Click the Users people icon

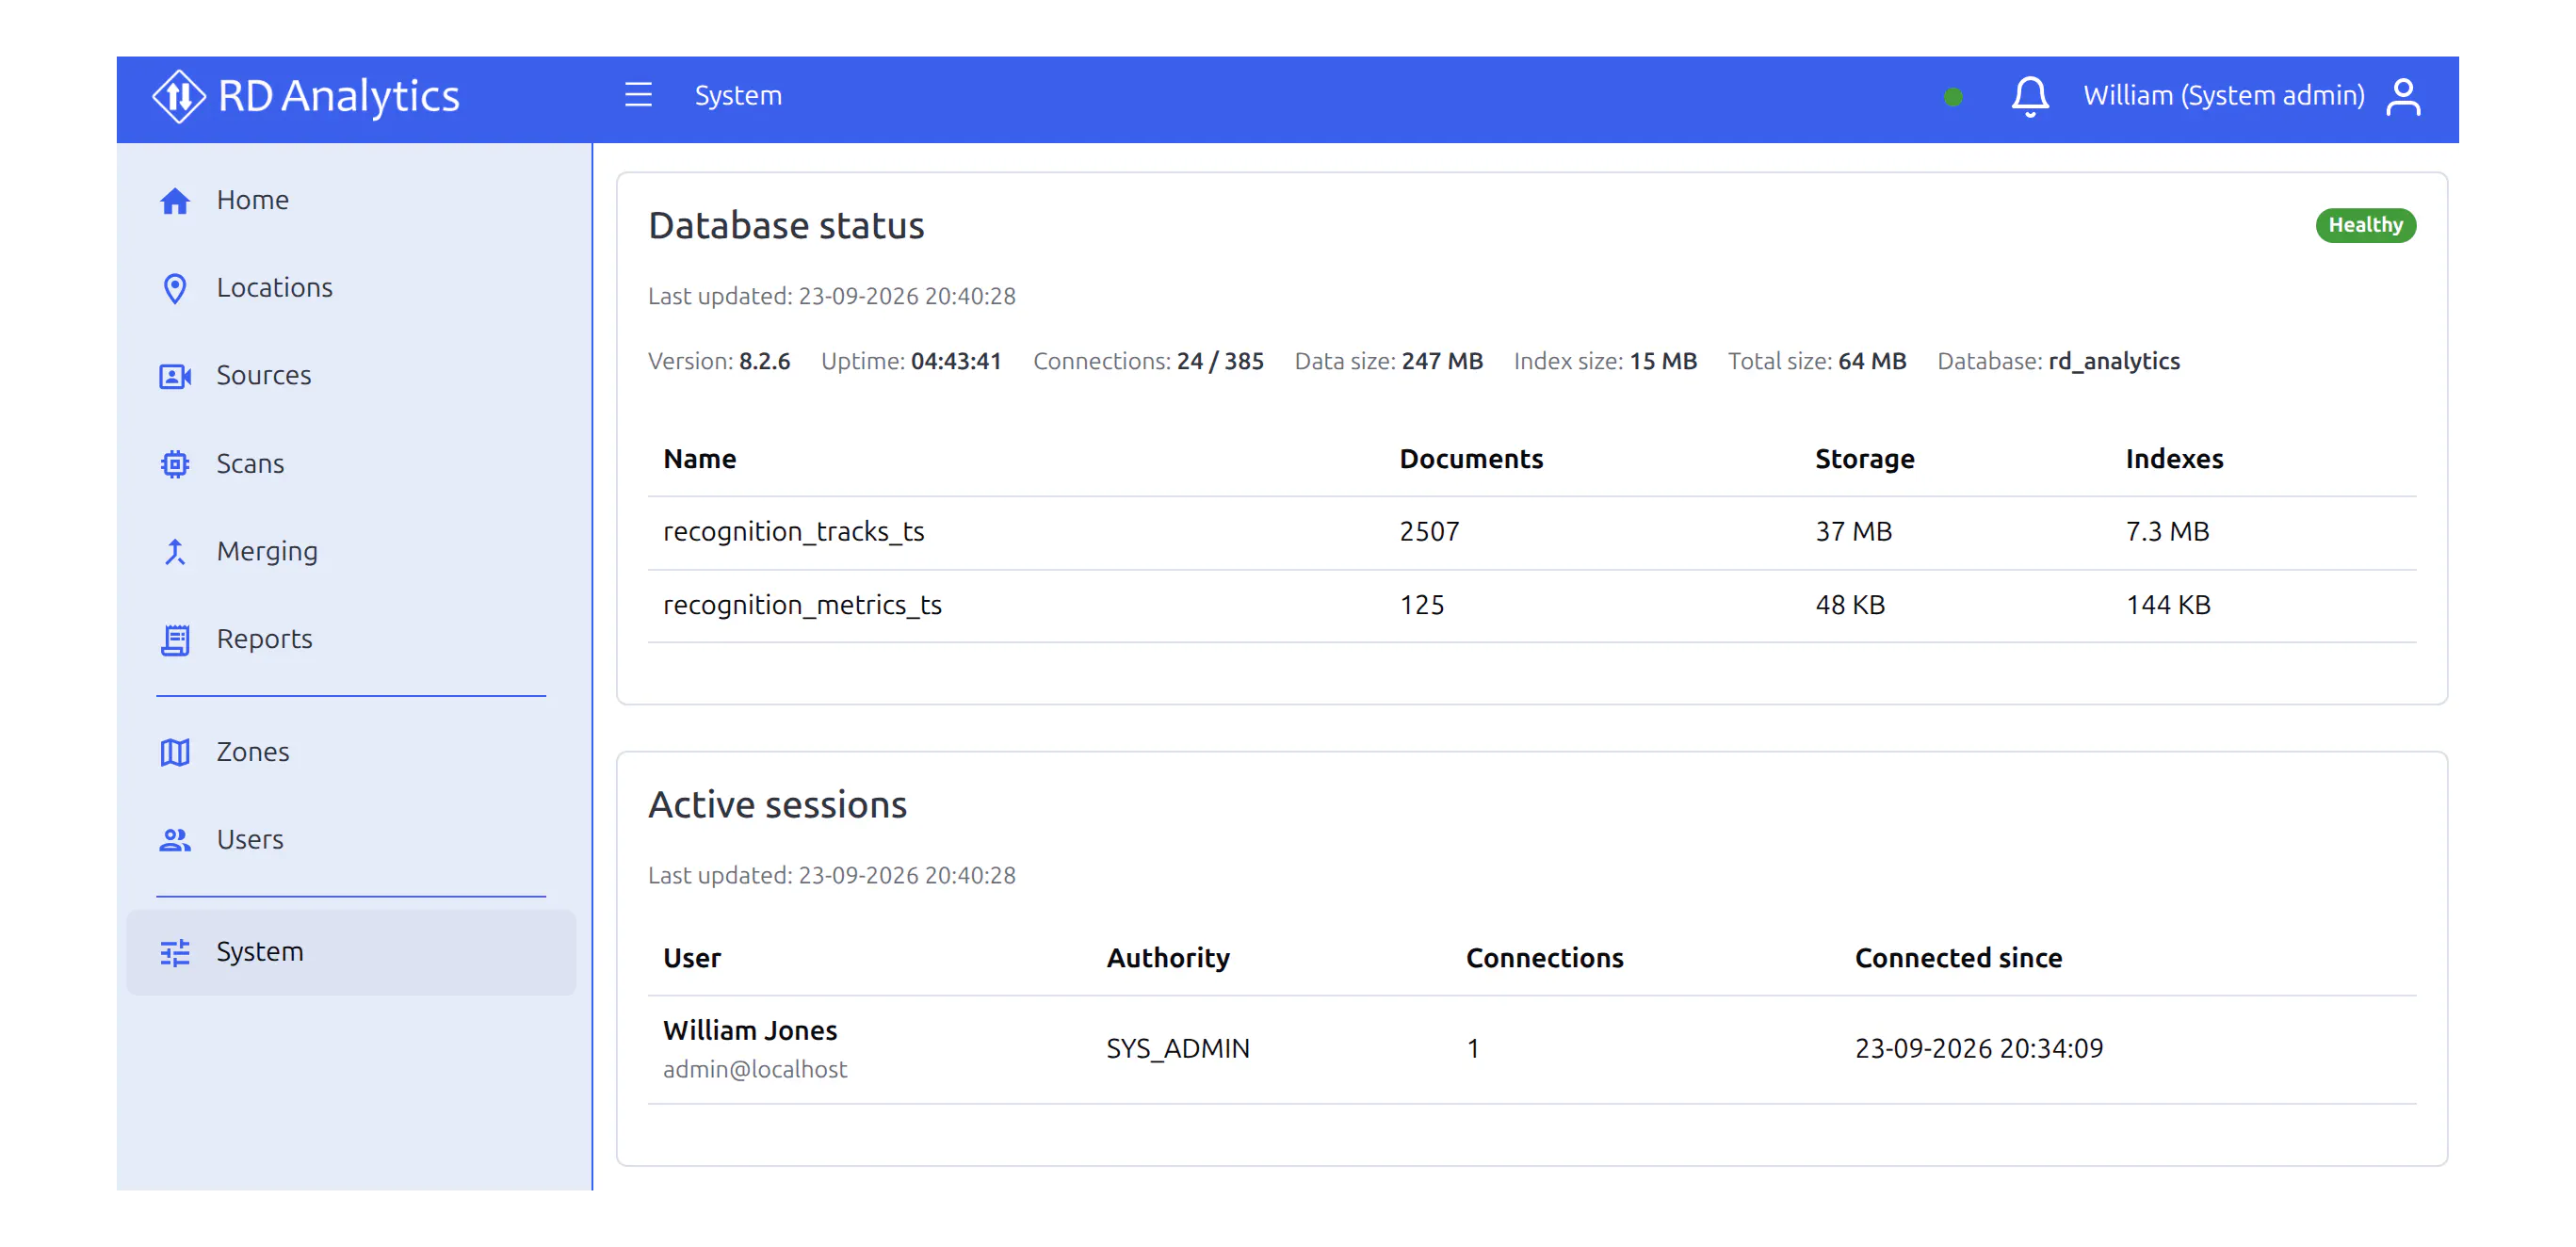(175, 840)
